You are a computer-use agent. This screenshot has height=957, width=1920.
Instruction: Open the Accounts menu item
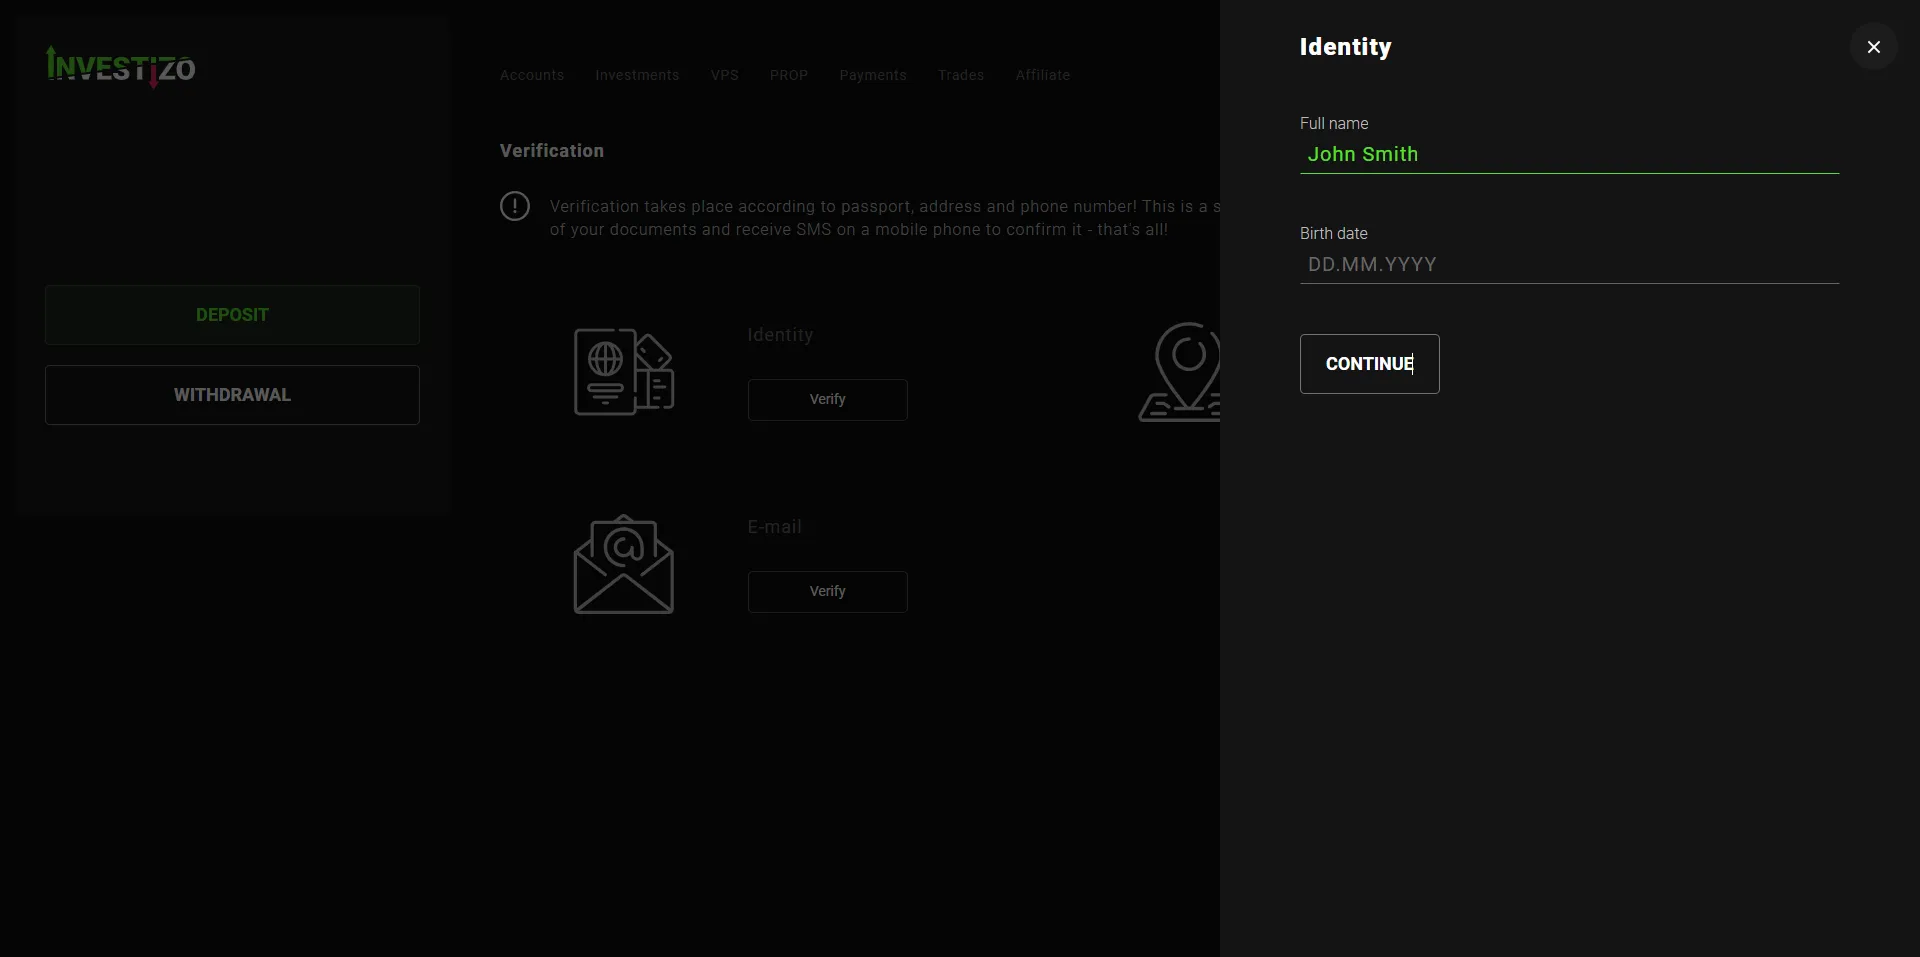click(x=532, y=75)
